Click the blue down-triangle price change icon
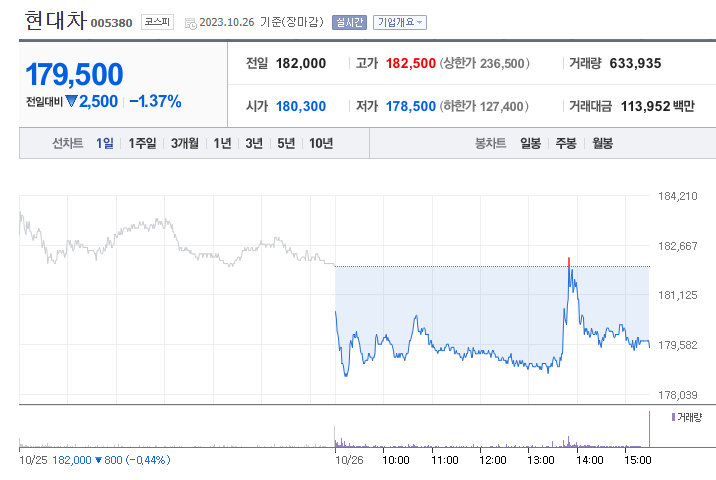Viewport: 716px width, 480px height. tap(71, 101)
